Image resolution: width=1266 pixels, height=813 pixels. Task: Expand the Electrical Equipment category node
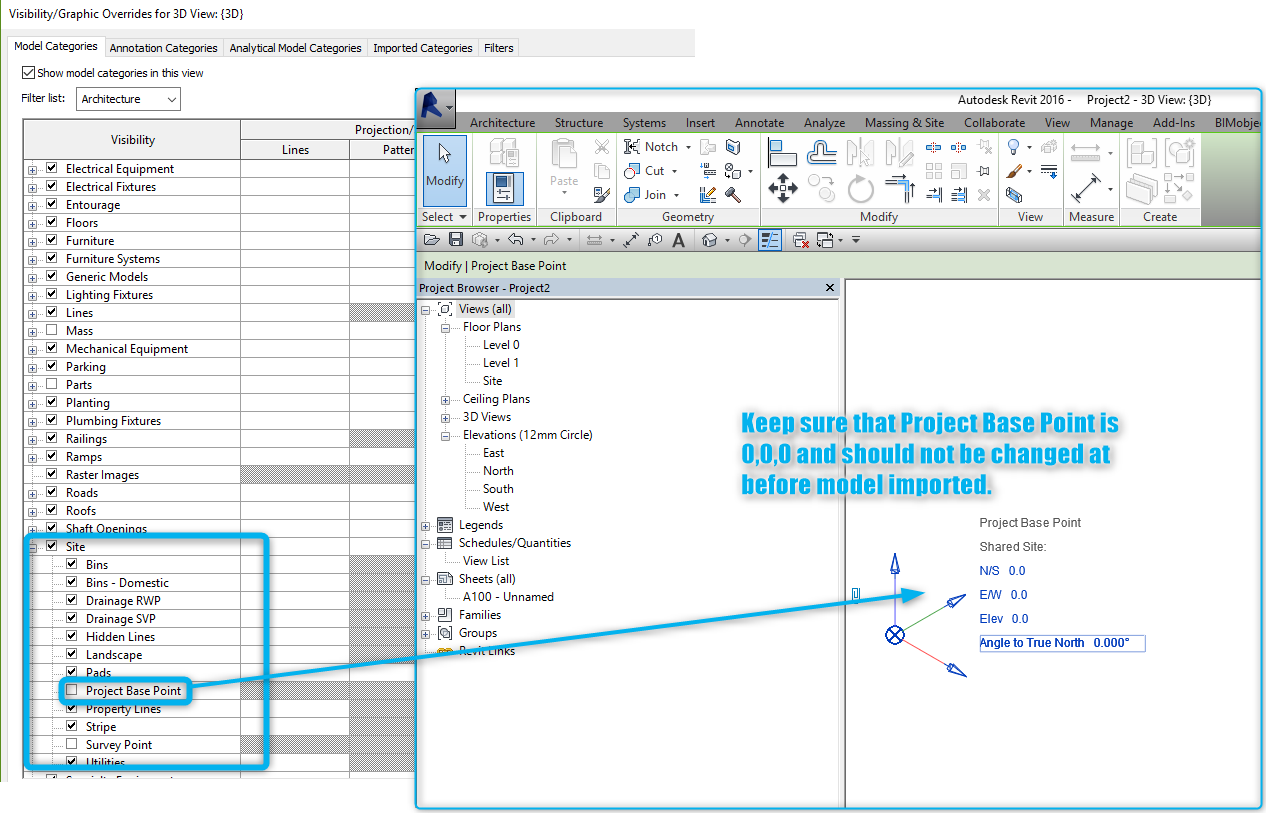pyautogui.click(x=33, y=169)
